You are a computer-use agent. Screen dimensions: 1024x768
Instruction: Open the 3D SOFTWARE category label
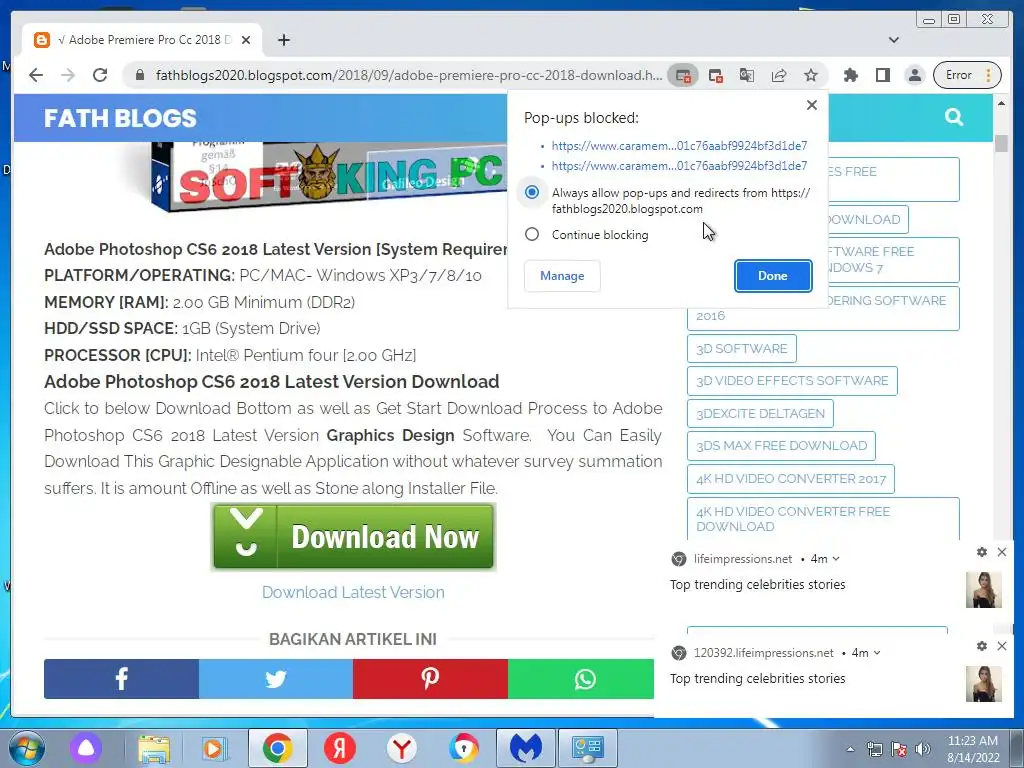(x=742, y=349)
